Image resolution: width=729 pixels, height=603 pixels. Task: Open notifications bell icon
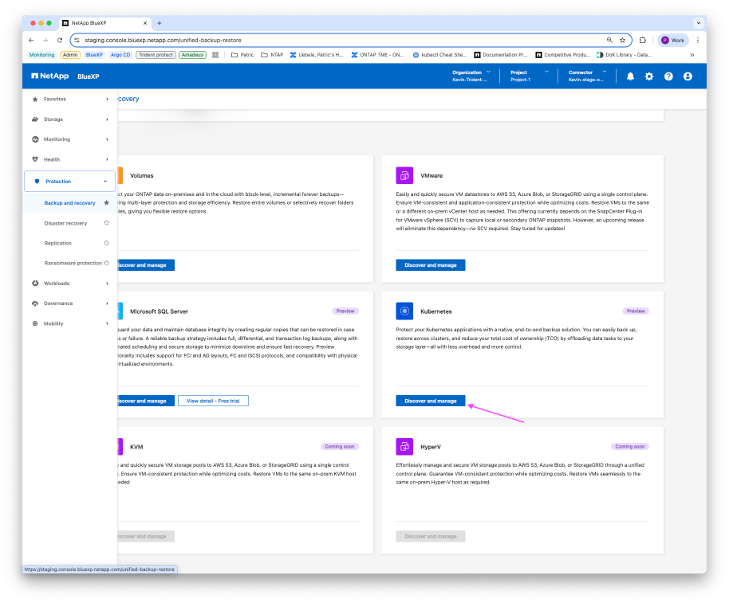tap(630, 76)
